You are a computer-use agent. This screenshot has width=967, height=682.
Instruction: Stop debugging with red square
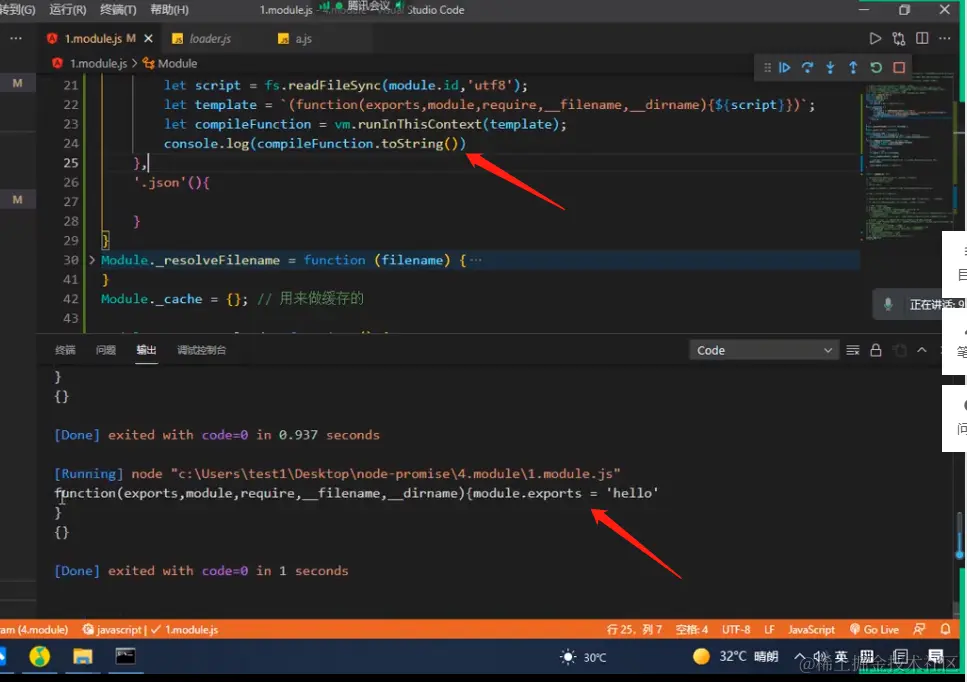[899, 68]
